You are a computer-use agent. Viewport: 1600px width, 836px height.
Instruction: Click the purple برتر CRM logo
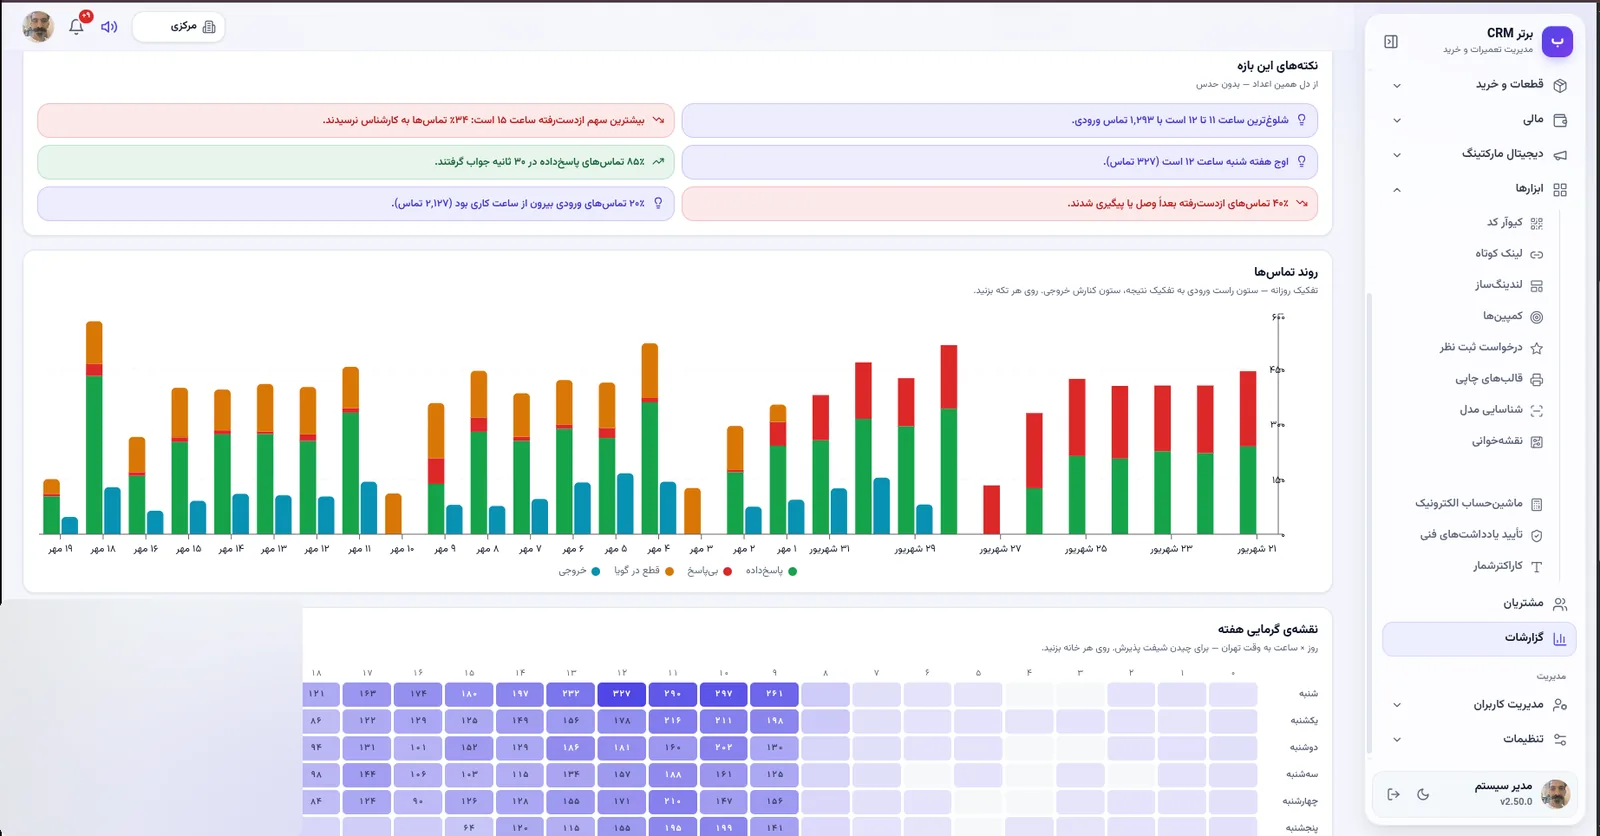coord(1557,41)
